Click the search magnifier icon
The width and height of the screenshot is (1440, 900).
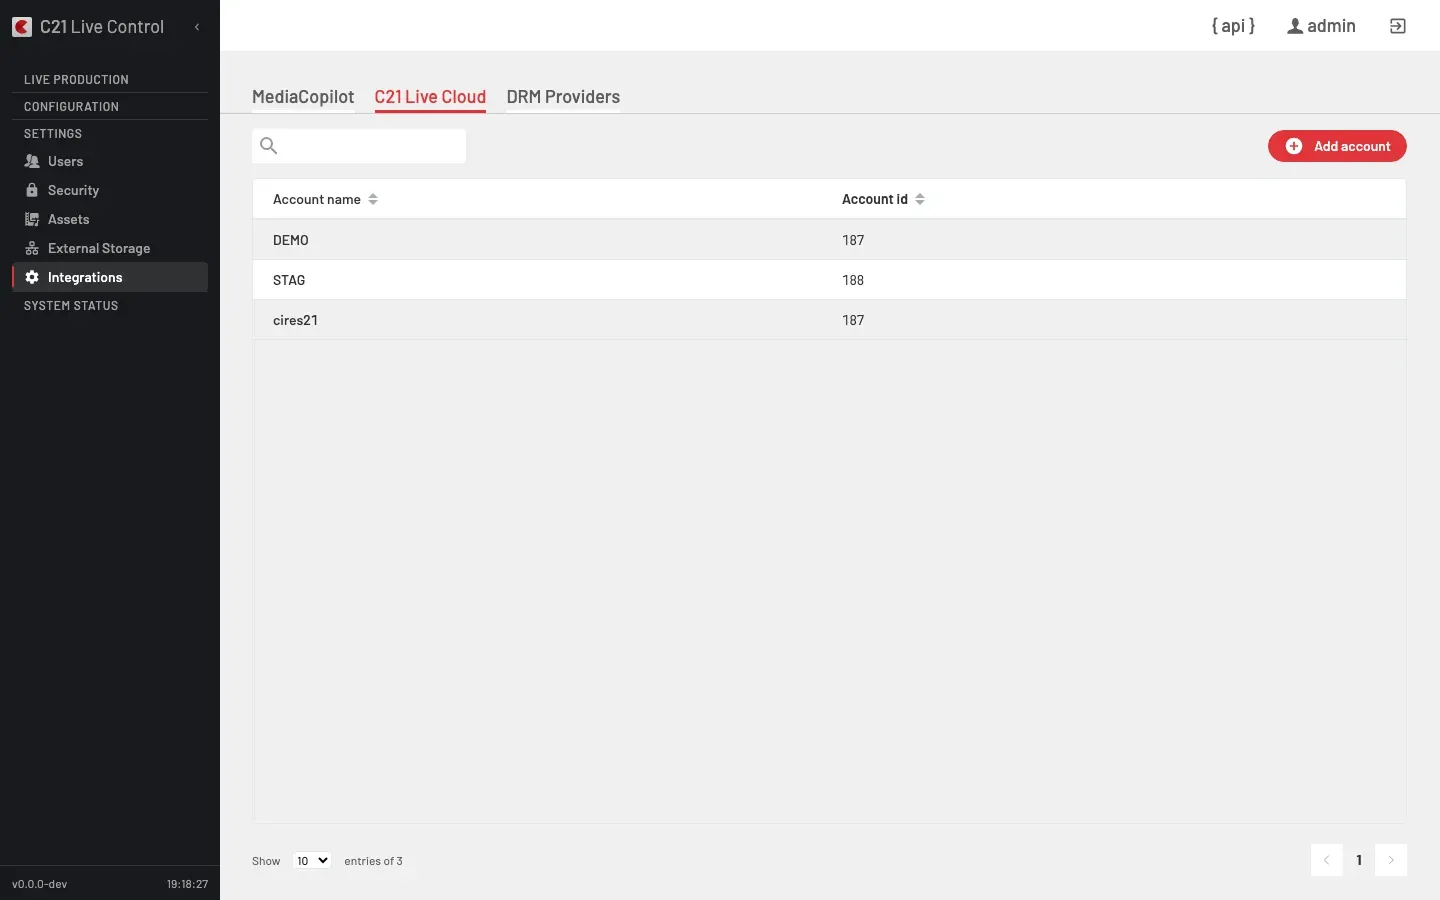click(x=268, y=146)
